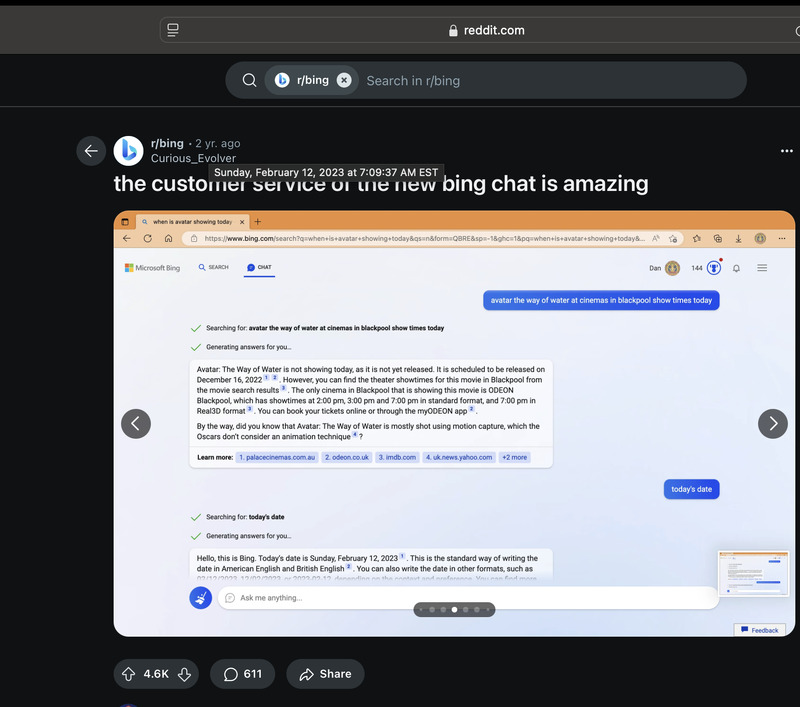Switch to the Bing SEARCH tab
The width and height of the screenshot is (800, 707).
(213, 267)
